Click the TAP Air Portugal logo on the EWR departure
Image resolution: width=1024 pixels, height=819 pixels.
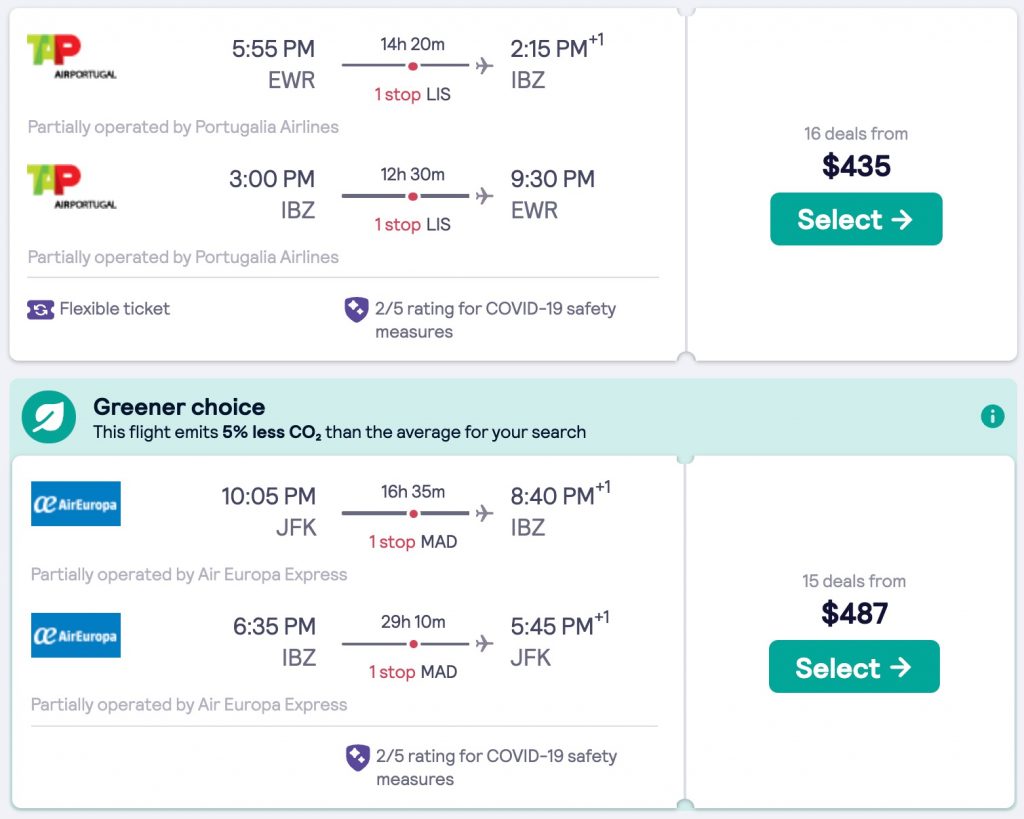tap(71, 56)
